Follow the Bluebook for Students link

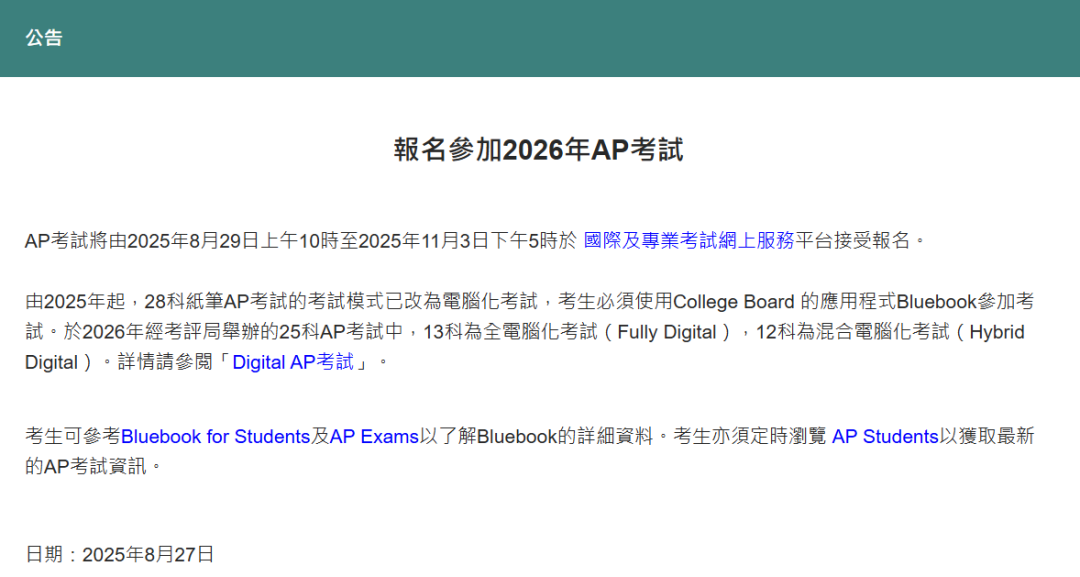(x=215, y=437)
